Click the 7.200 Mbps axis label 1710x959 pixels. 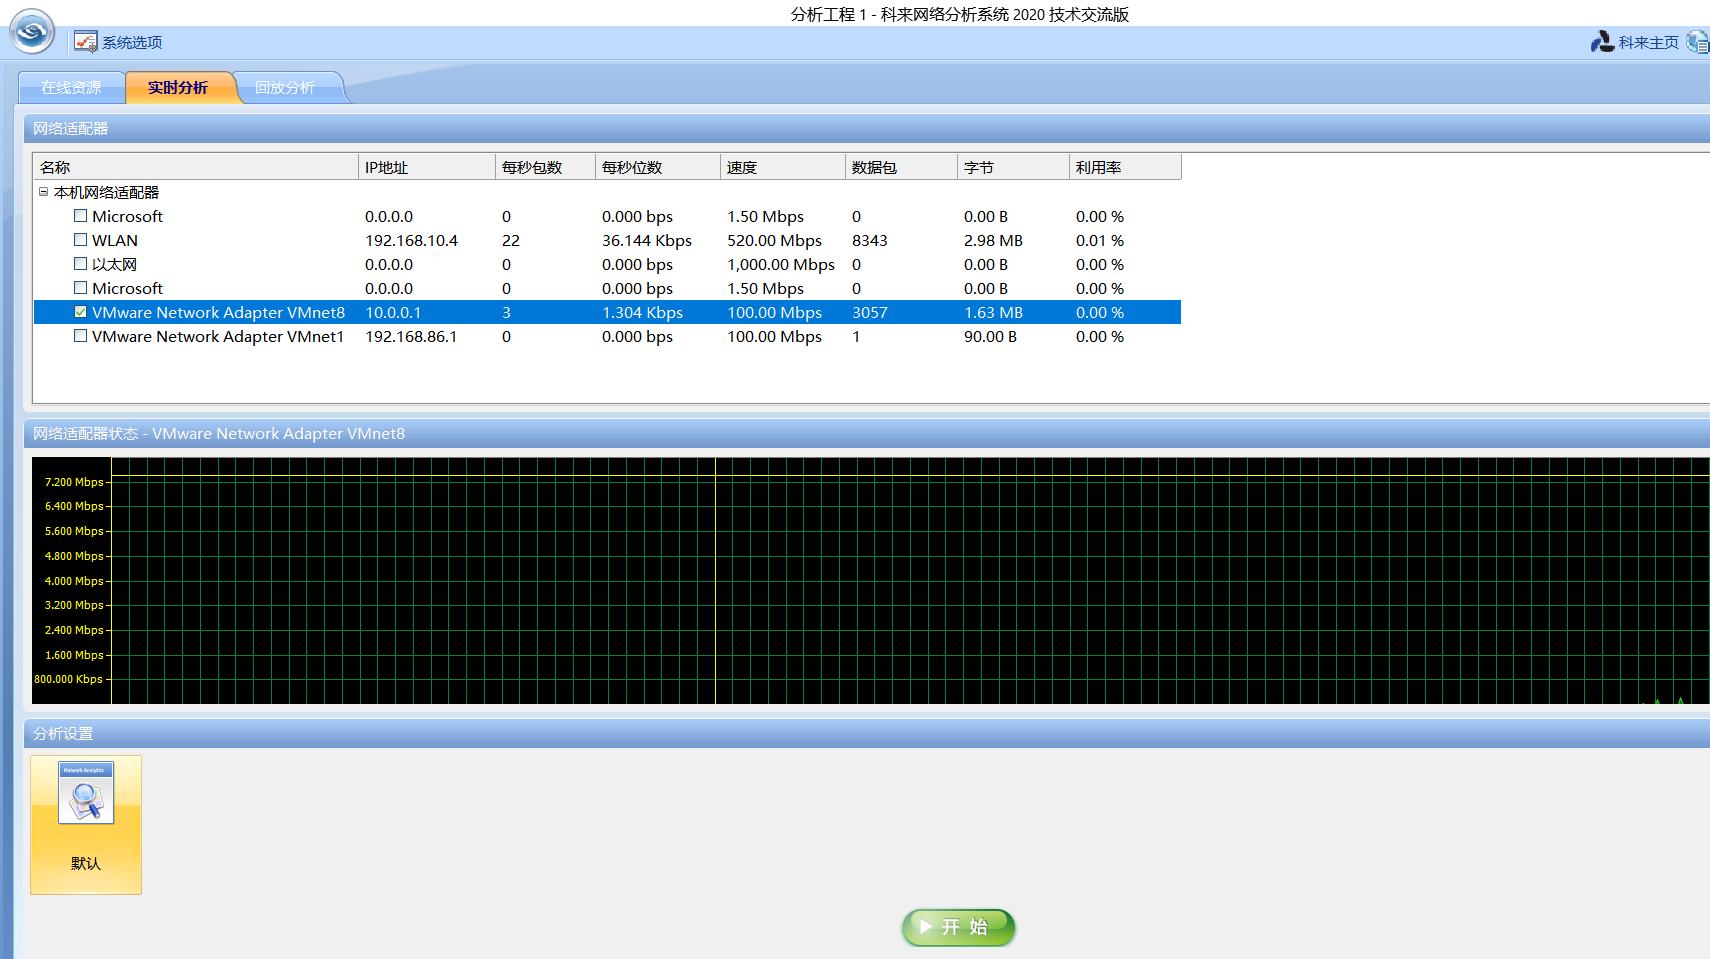click(x=74, y=482)
